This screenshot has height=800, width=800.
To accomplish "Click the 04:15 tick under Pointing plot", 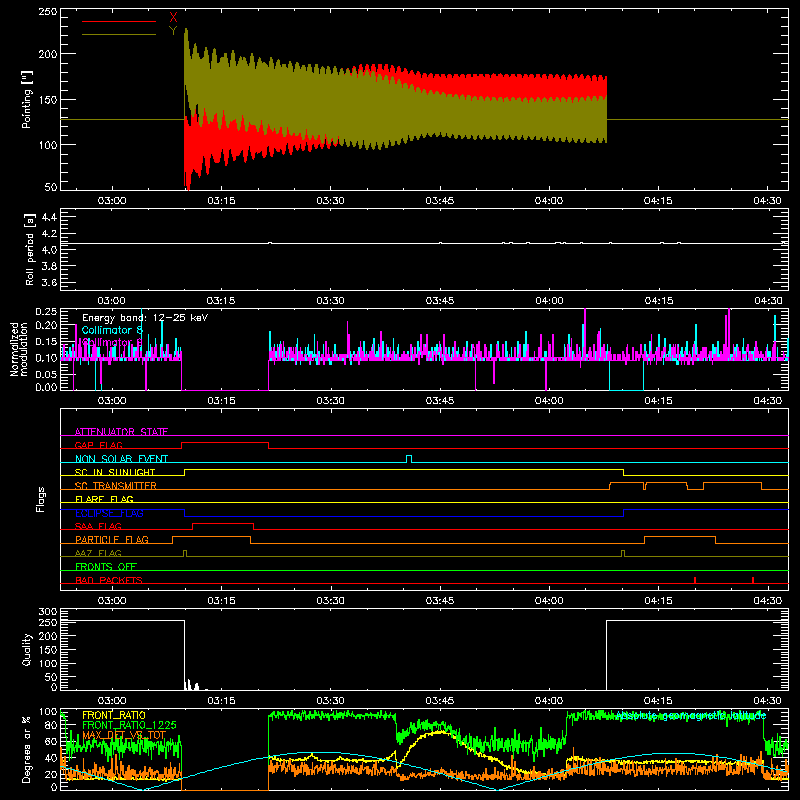I will [658, 201].
